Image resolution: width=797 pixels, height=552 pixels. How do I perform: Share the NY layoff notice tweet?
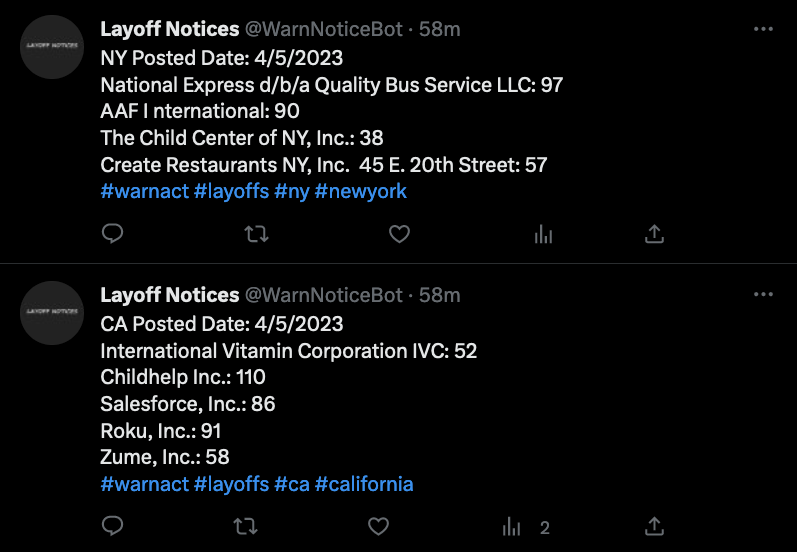click(655, 234)
